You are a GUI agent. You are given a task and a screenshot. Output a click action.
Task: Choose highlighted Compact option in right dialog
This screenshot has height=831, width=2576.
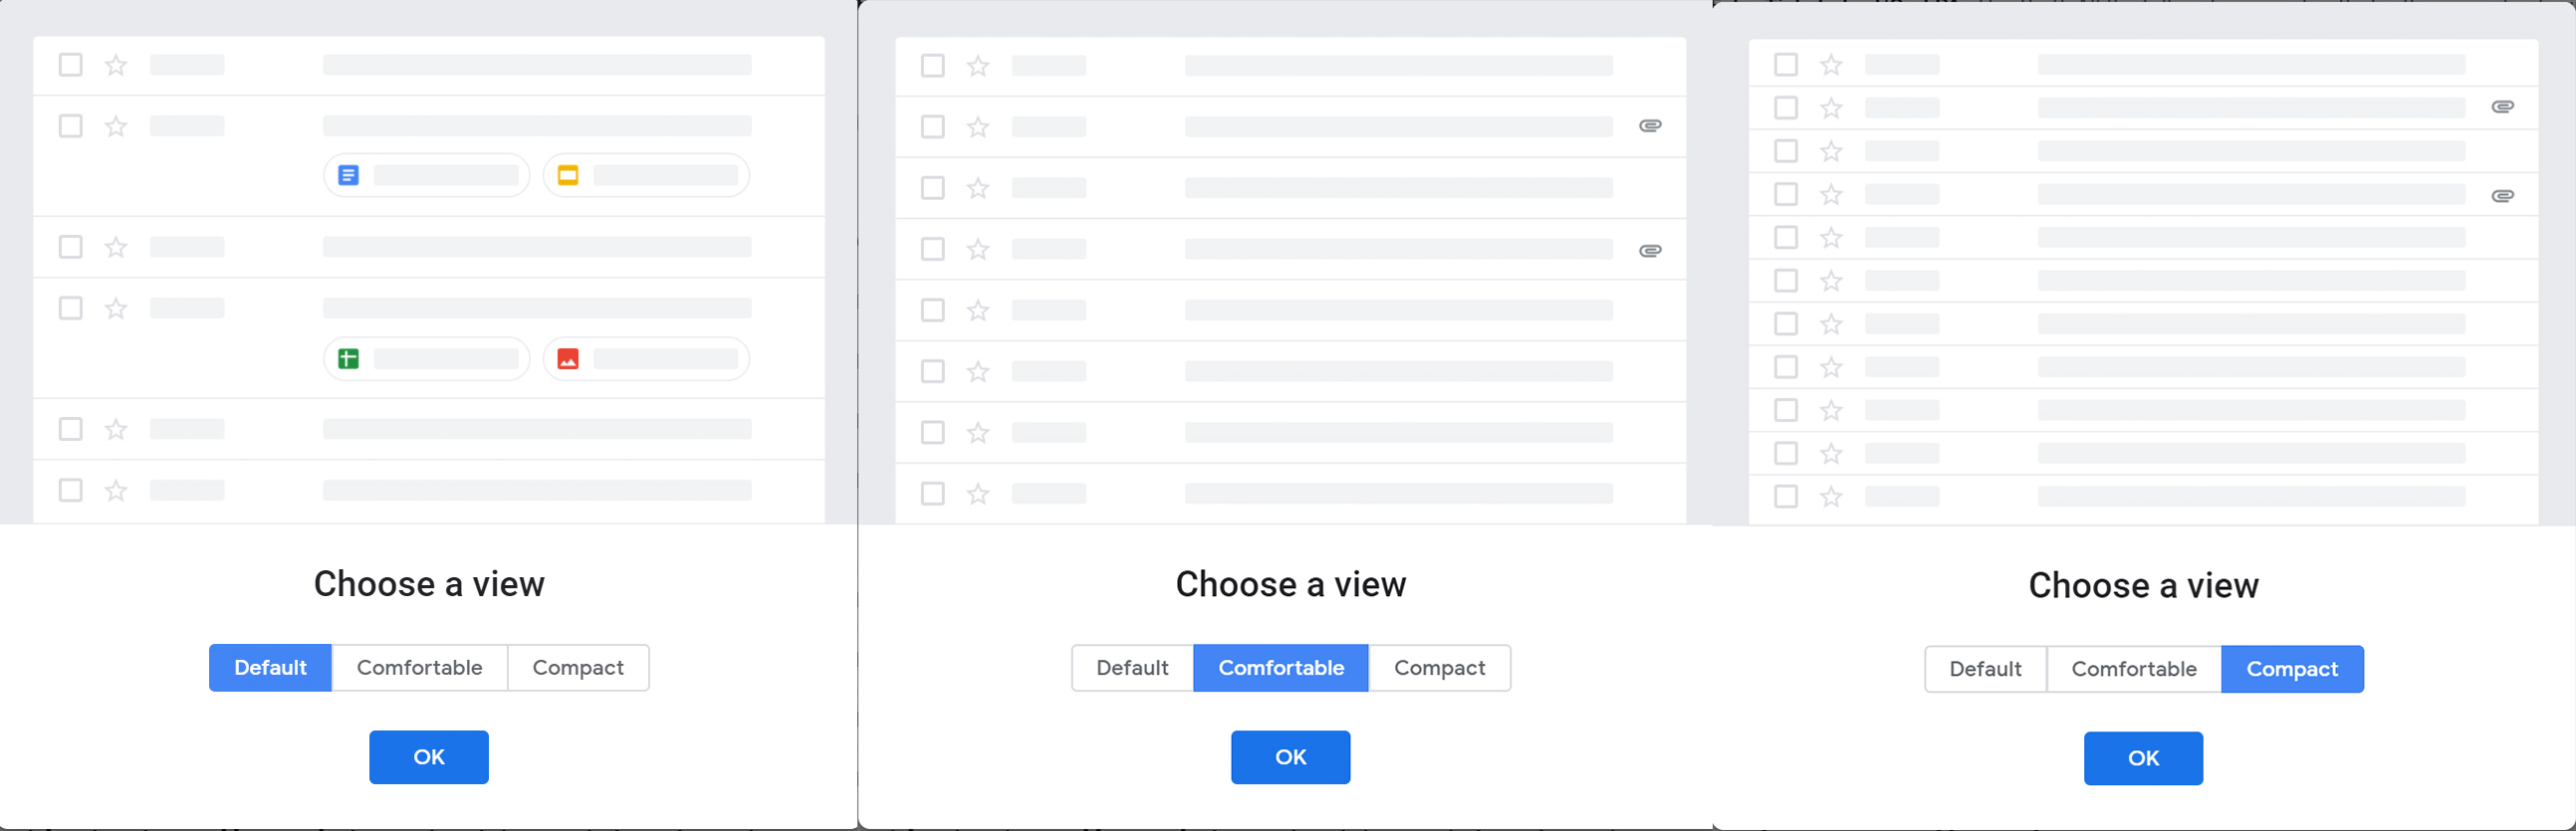click(2292, 669)
